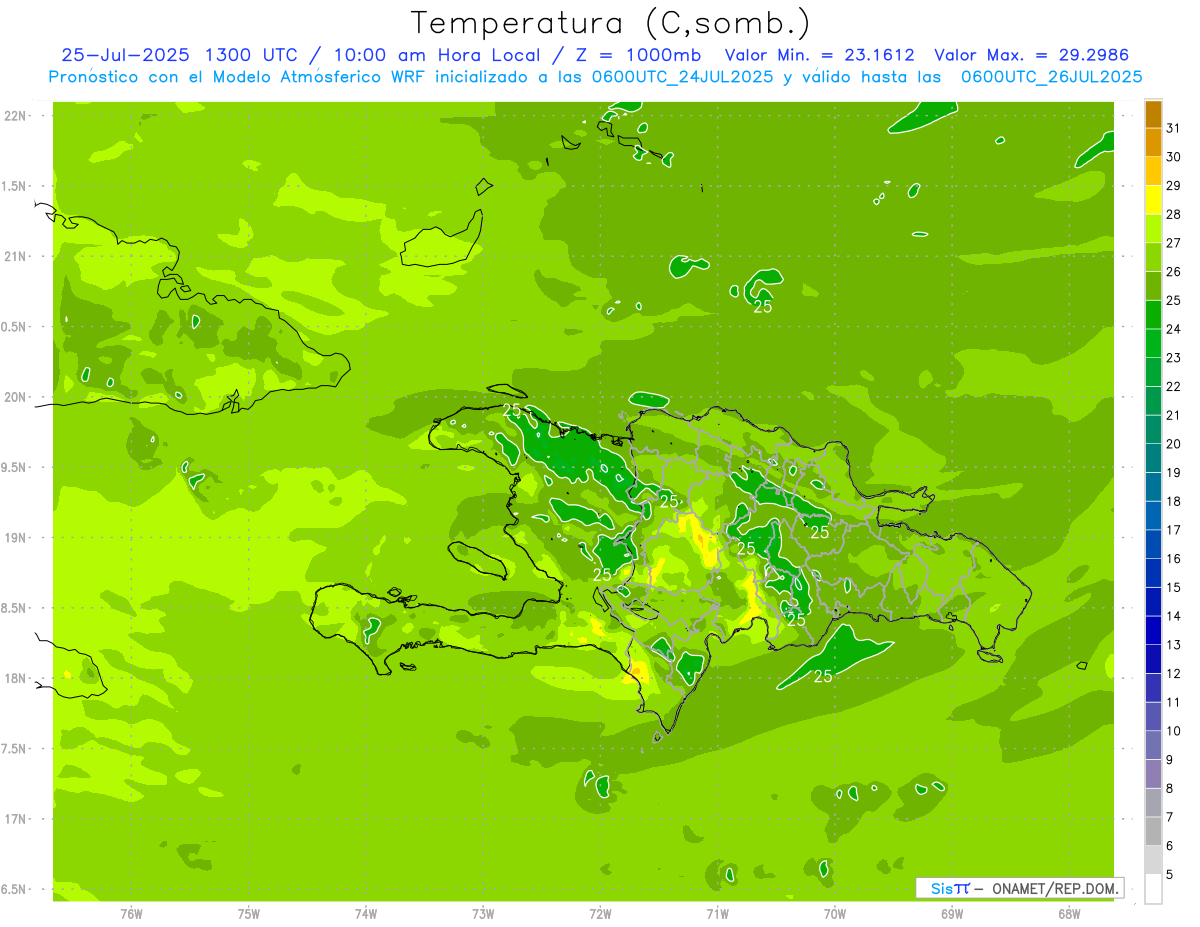Pick the yellow swatch between 28 and 29
This screenshot has height=927, width=1200.
pyautogui.click(x=1153, y=200)
